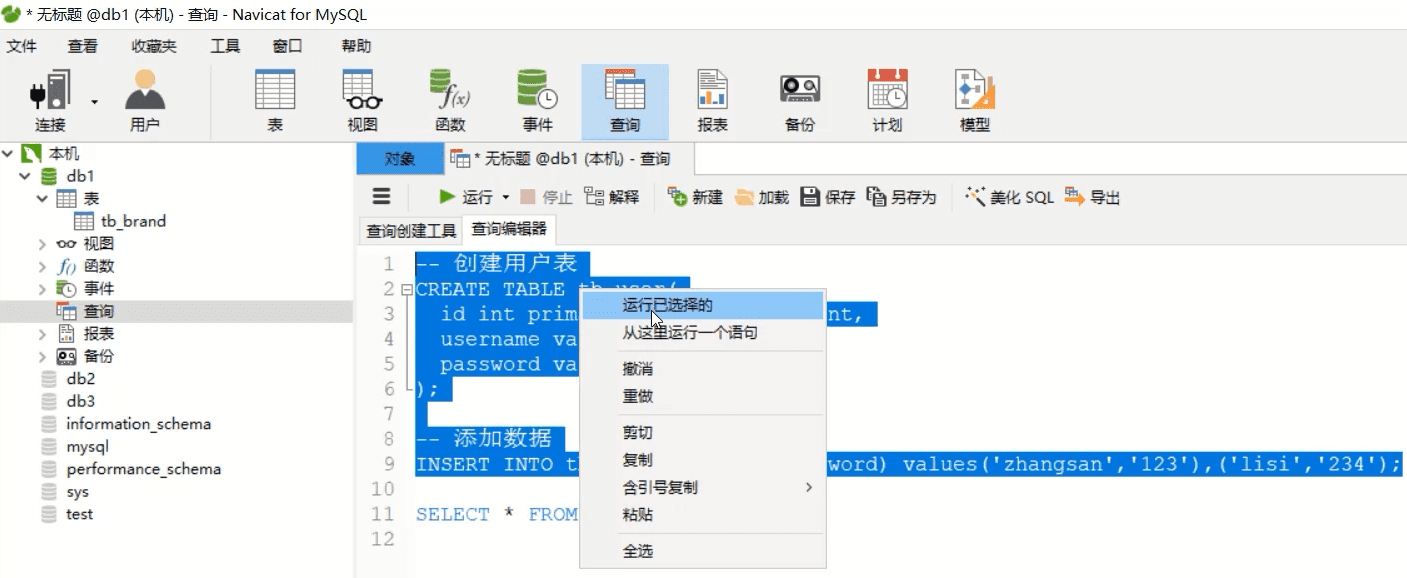Image resolution: width=1407 pixels, height=578 pixels.
Task: Choose 运行已选择的 from the context menu
Action: [x=667, y=305]
